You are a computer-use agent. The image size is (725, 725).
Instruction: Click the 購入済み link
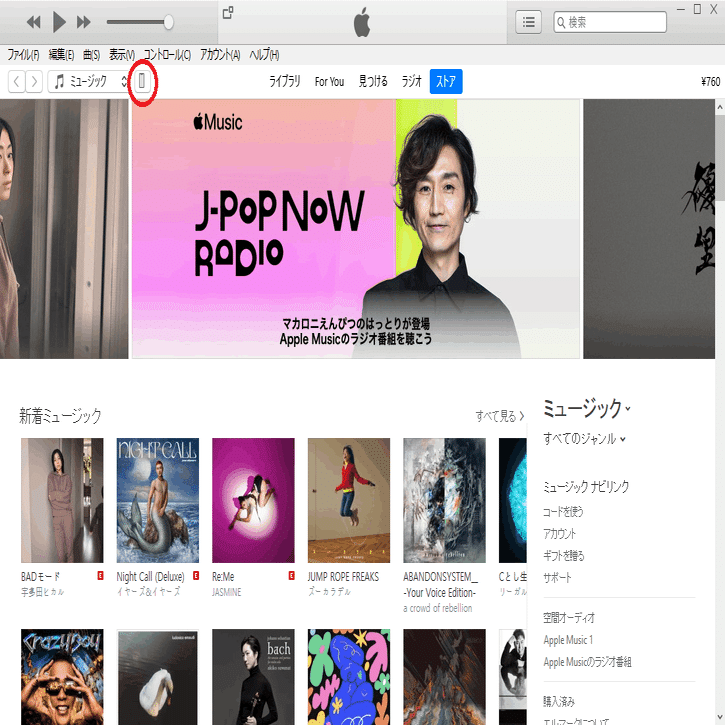click(559, 701)
